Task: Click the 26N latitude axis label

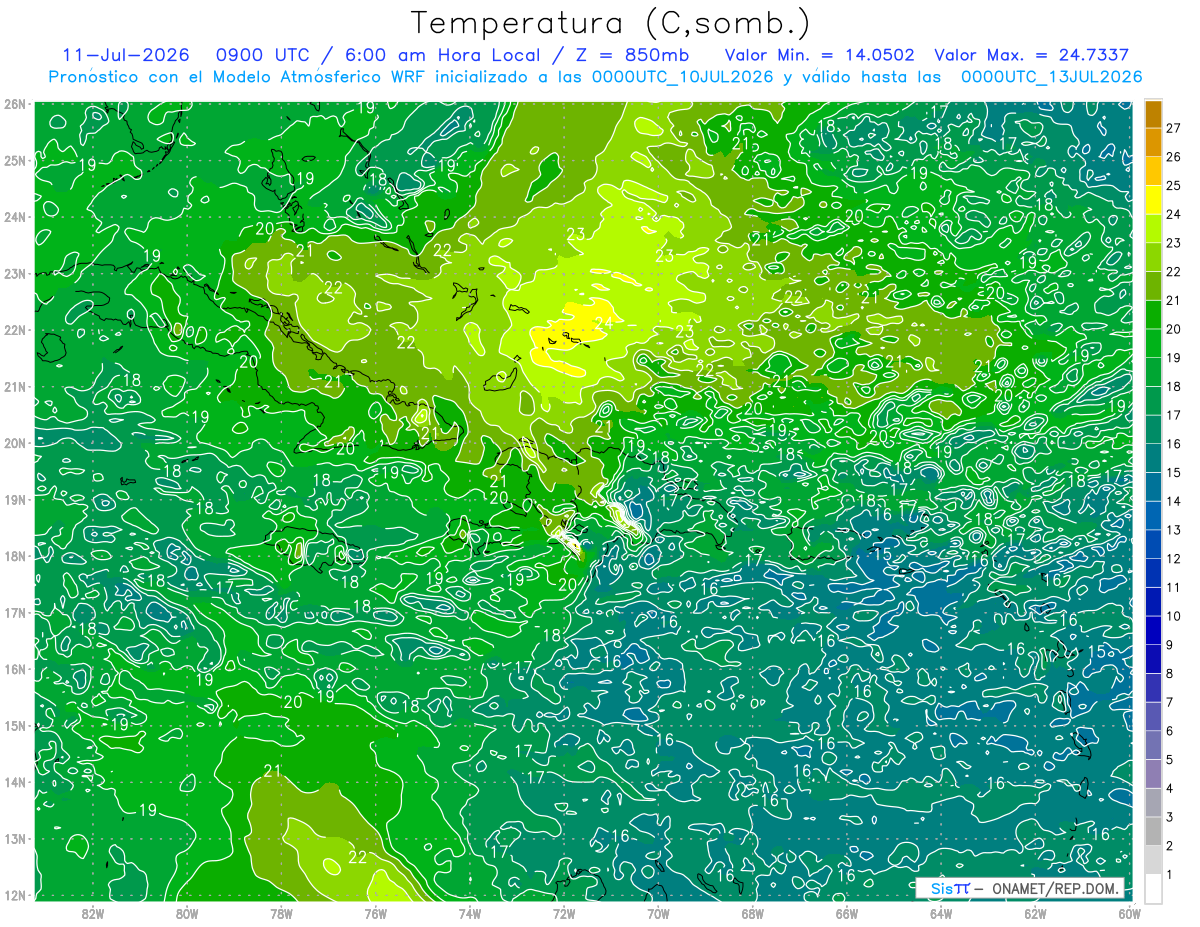Action: coord(15,104)
